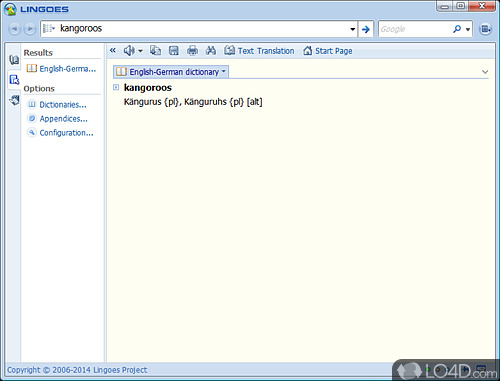
Task: Collapse the side panel with double-arrow
Action: tap(113, 50)
